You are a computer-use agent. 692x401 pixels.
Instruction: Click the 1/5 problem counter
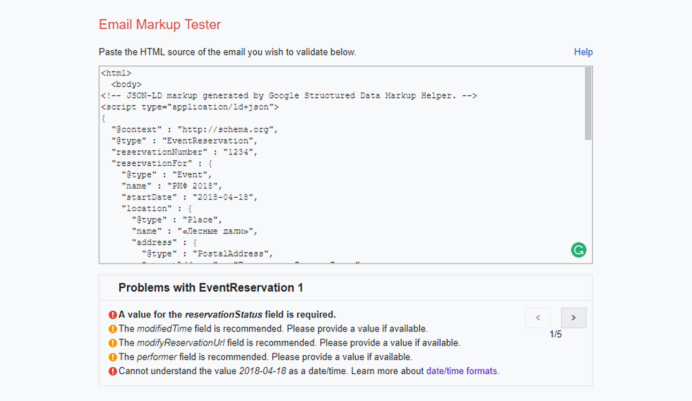pyautogui.click(x=556, y=335)
